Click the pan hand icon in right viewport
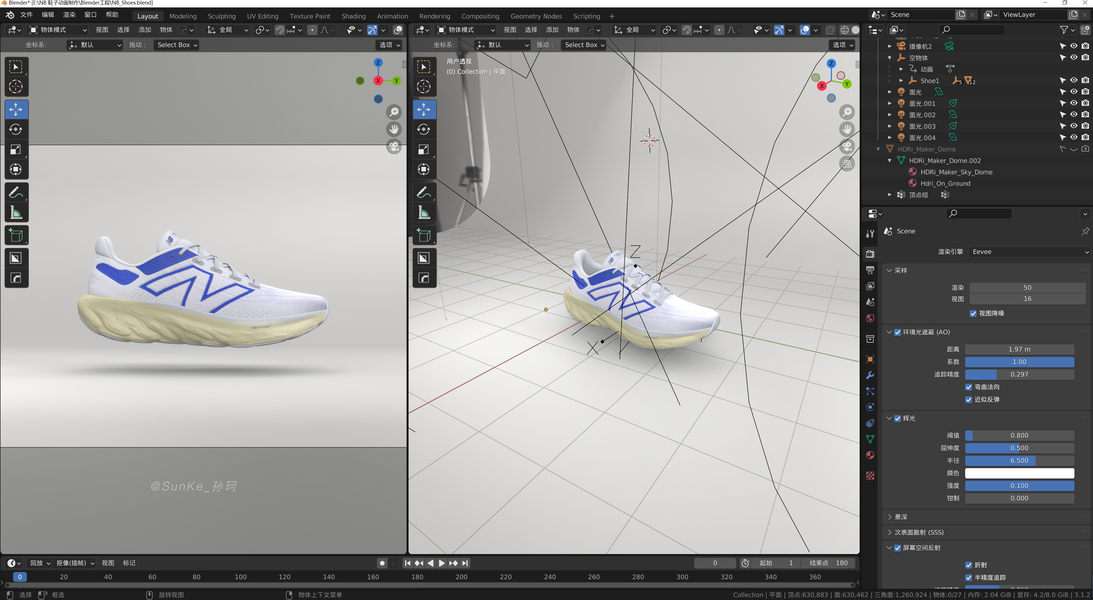1093x600 pixels. (846, 129)
